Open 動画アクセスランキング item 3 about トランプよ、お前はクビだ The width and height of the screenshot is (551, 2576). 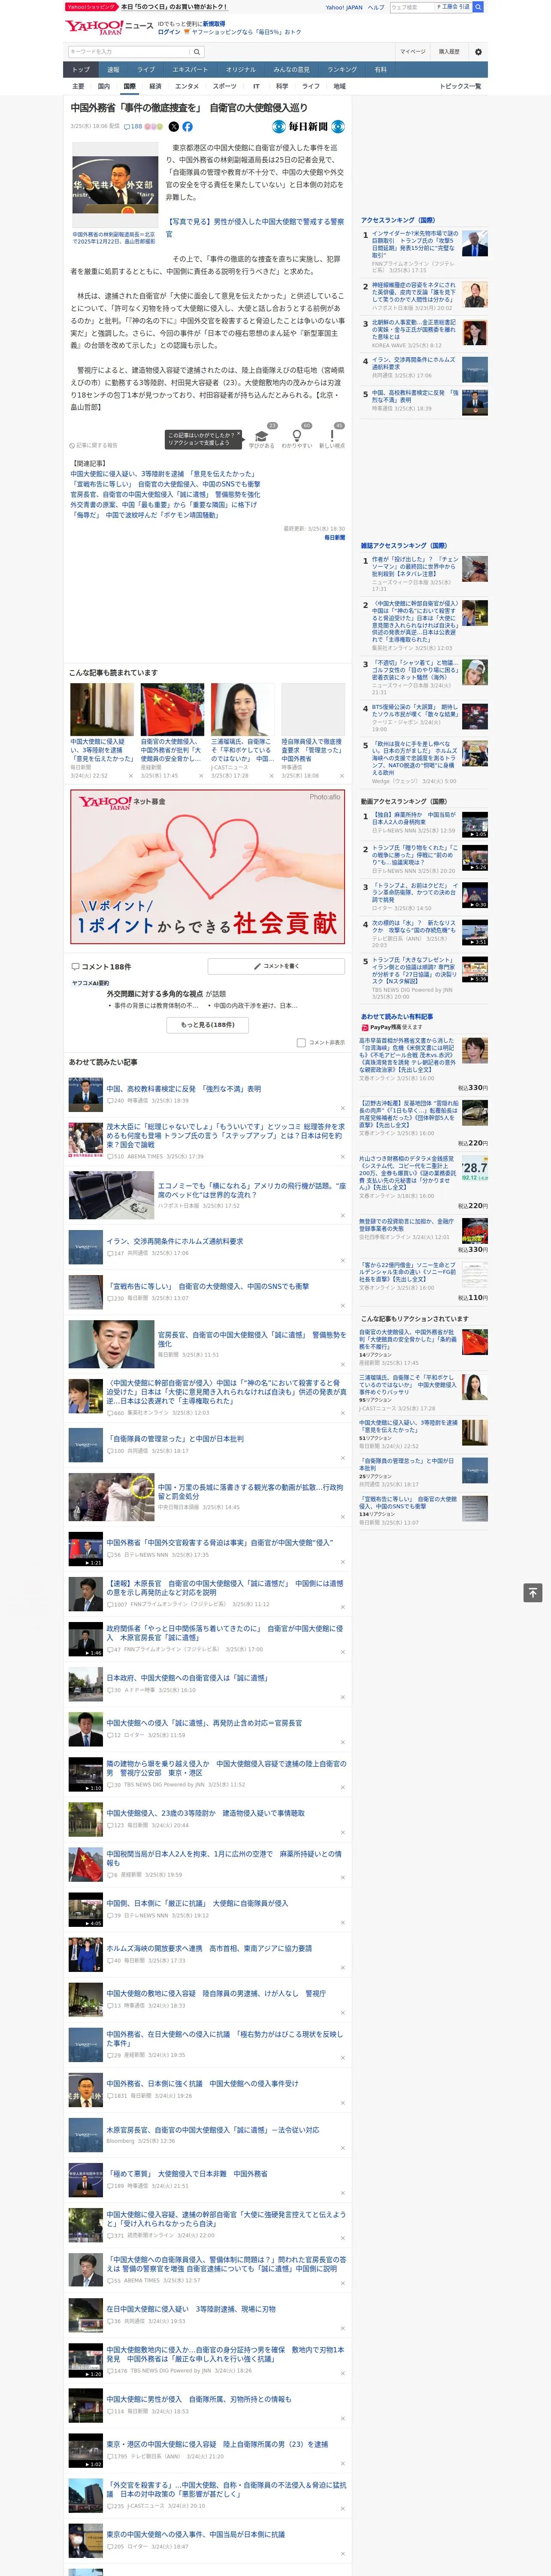(414, 892)
